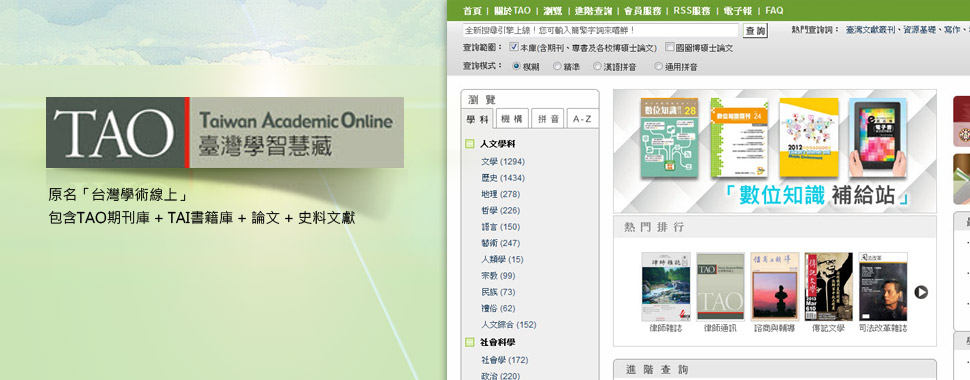Open the 律師雜誌 title link
Screen dimensions: 970x380
point(666,329)
